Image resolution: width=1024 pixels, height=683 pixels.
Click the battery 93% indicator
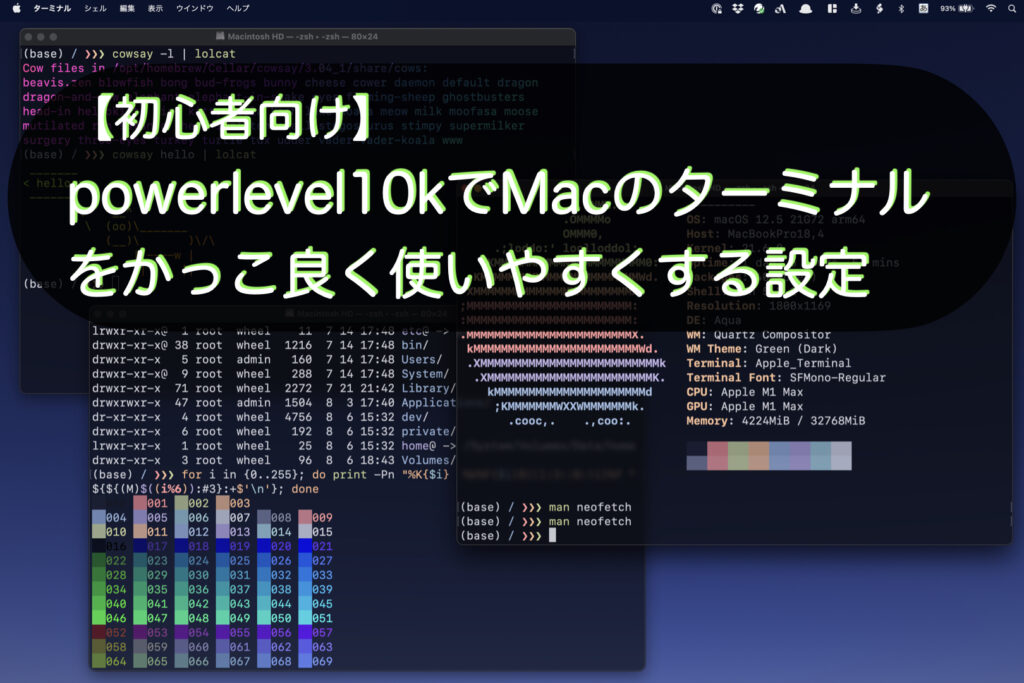(x=954, y=8)
